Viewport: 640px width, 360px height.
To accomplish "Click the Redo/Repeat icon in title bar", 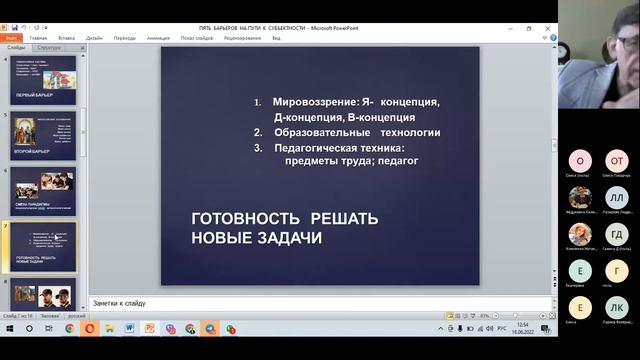I will coord(36,28).
